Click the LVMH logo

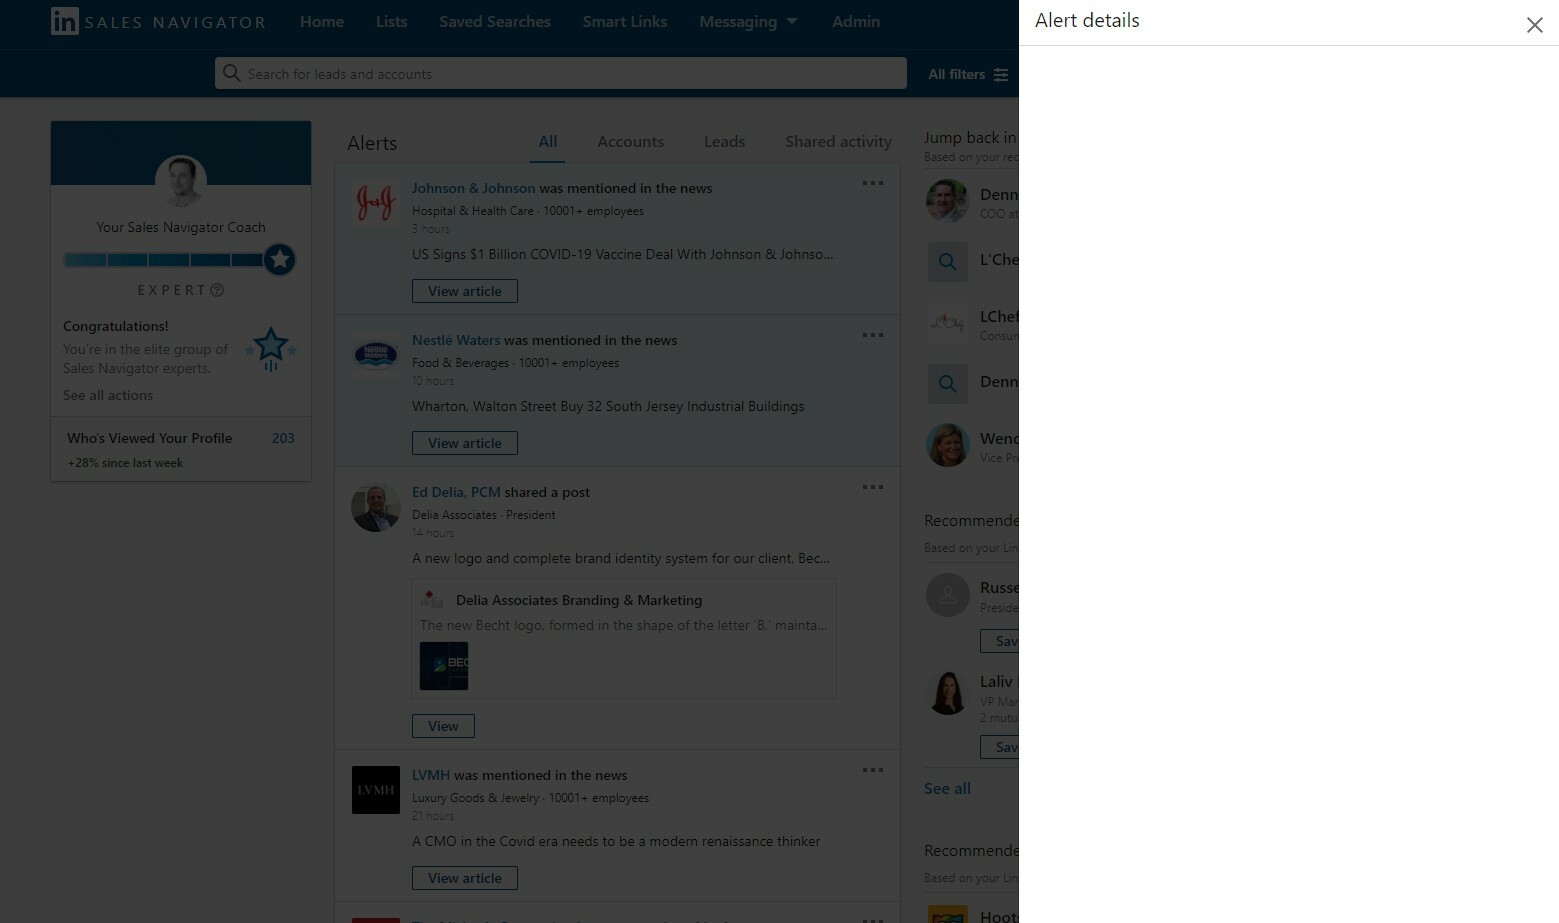coord(376,790)
